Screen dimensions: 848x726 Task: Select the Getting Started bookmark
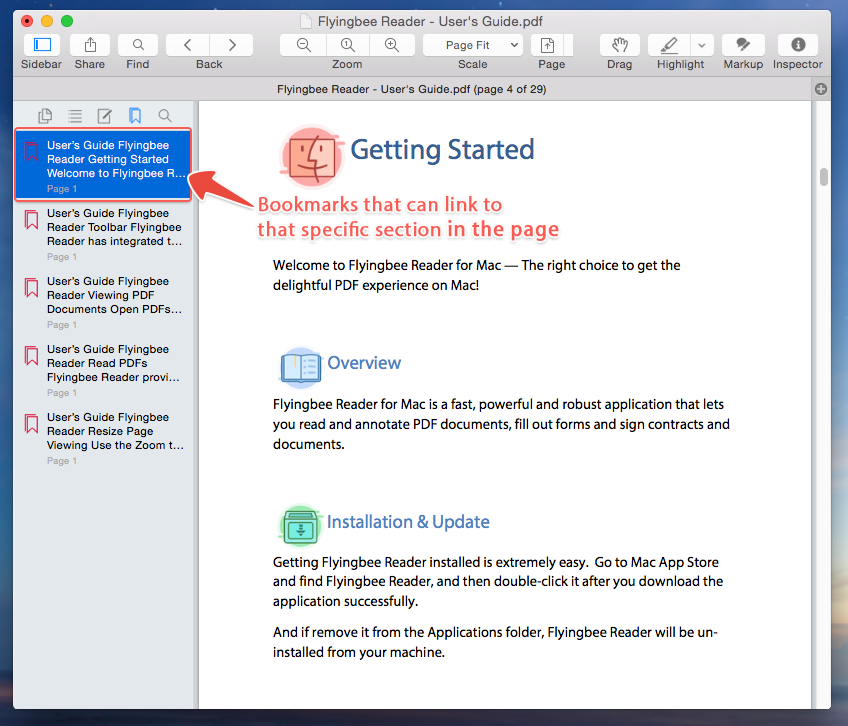click(x=103, y=164)
